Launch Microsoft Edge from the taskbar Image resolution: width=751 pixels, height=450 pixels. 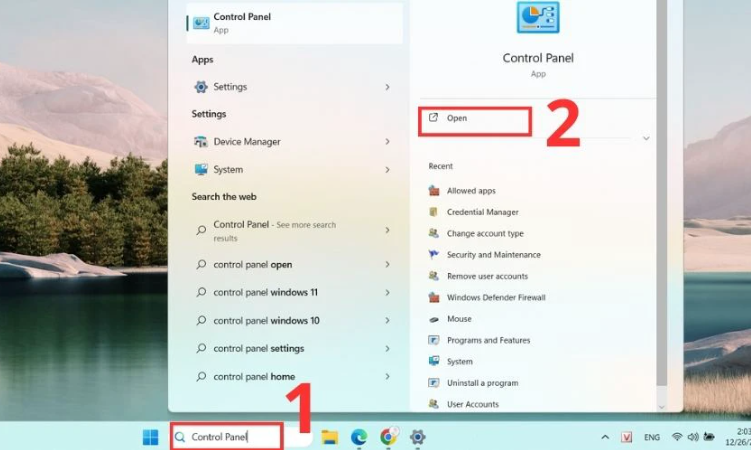[359, 437]
